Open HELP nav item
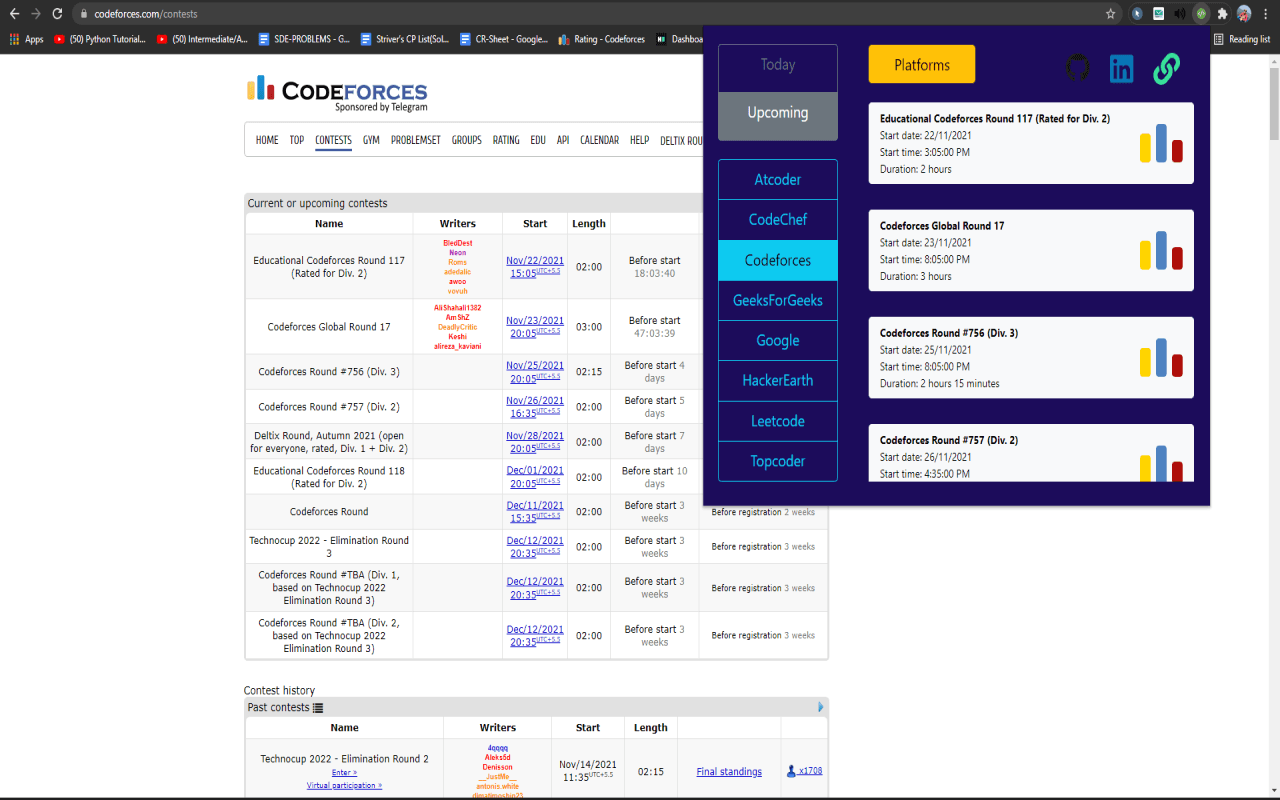 tap(640, 140)
